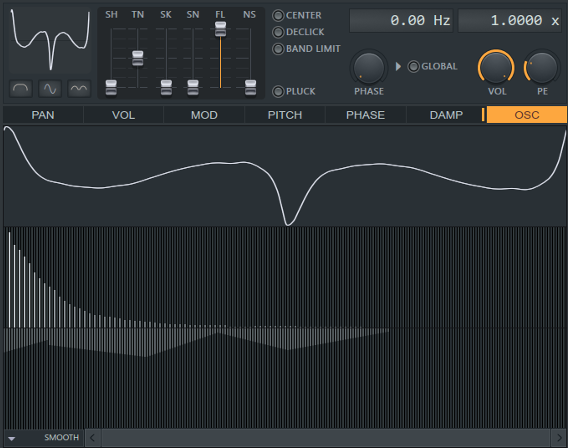
Task: Open the DAMP tab
Action: pyautogui.click(x=446, y=115)
